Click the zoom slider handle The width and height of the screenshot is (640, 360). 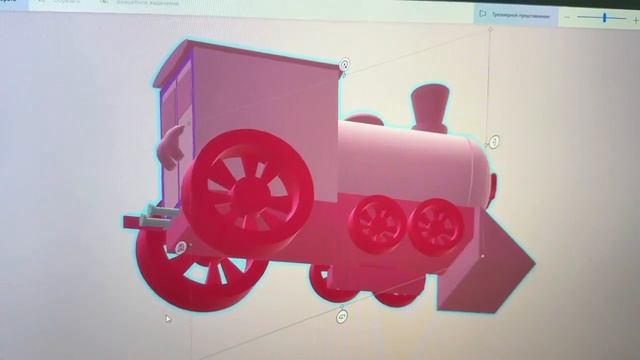tap(605, 18)
